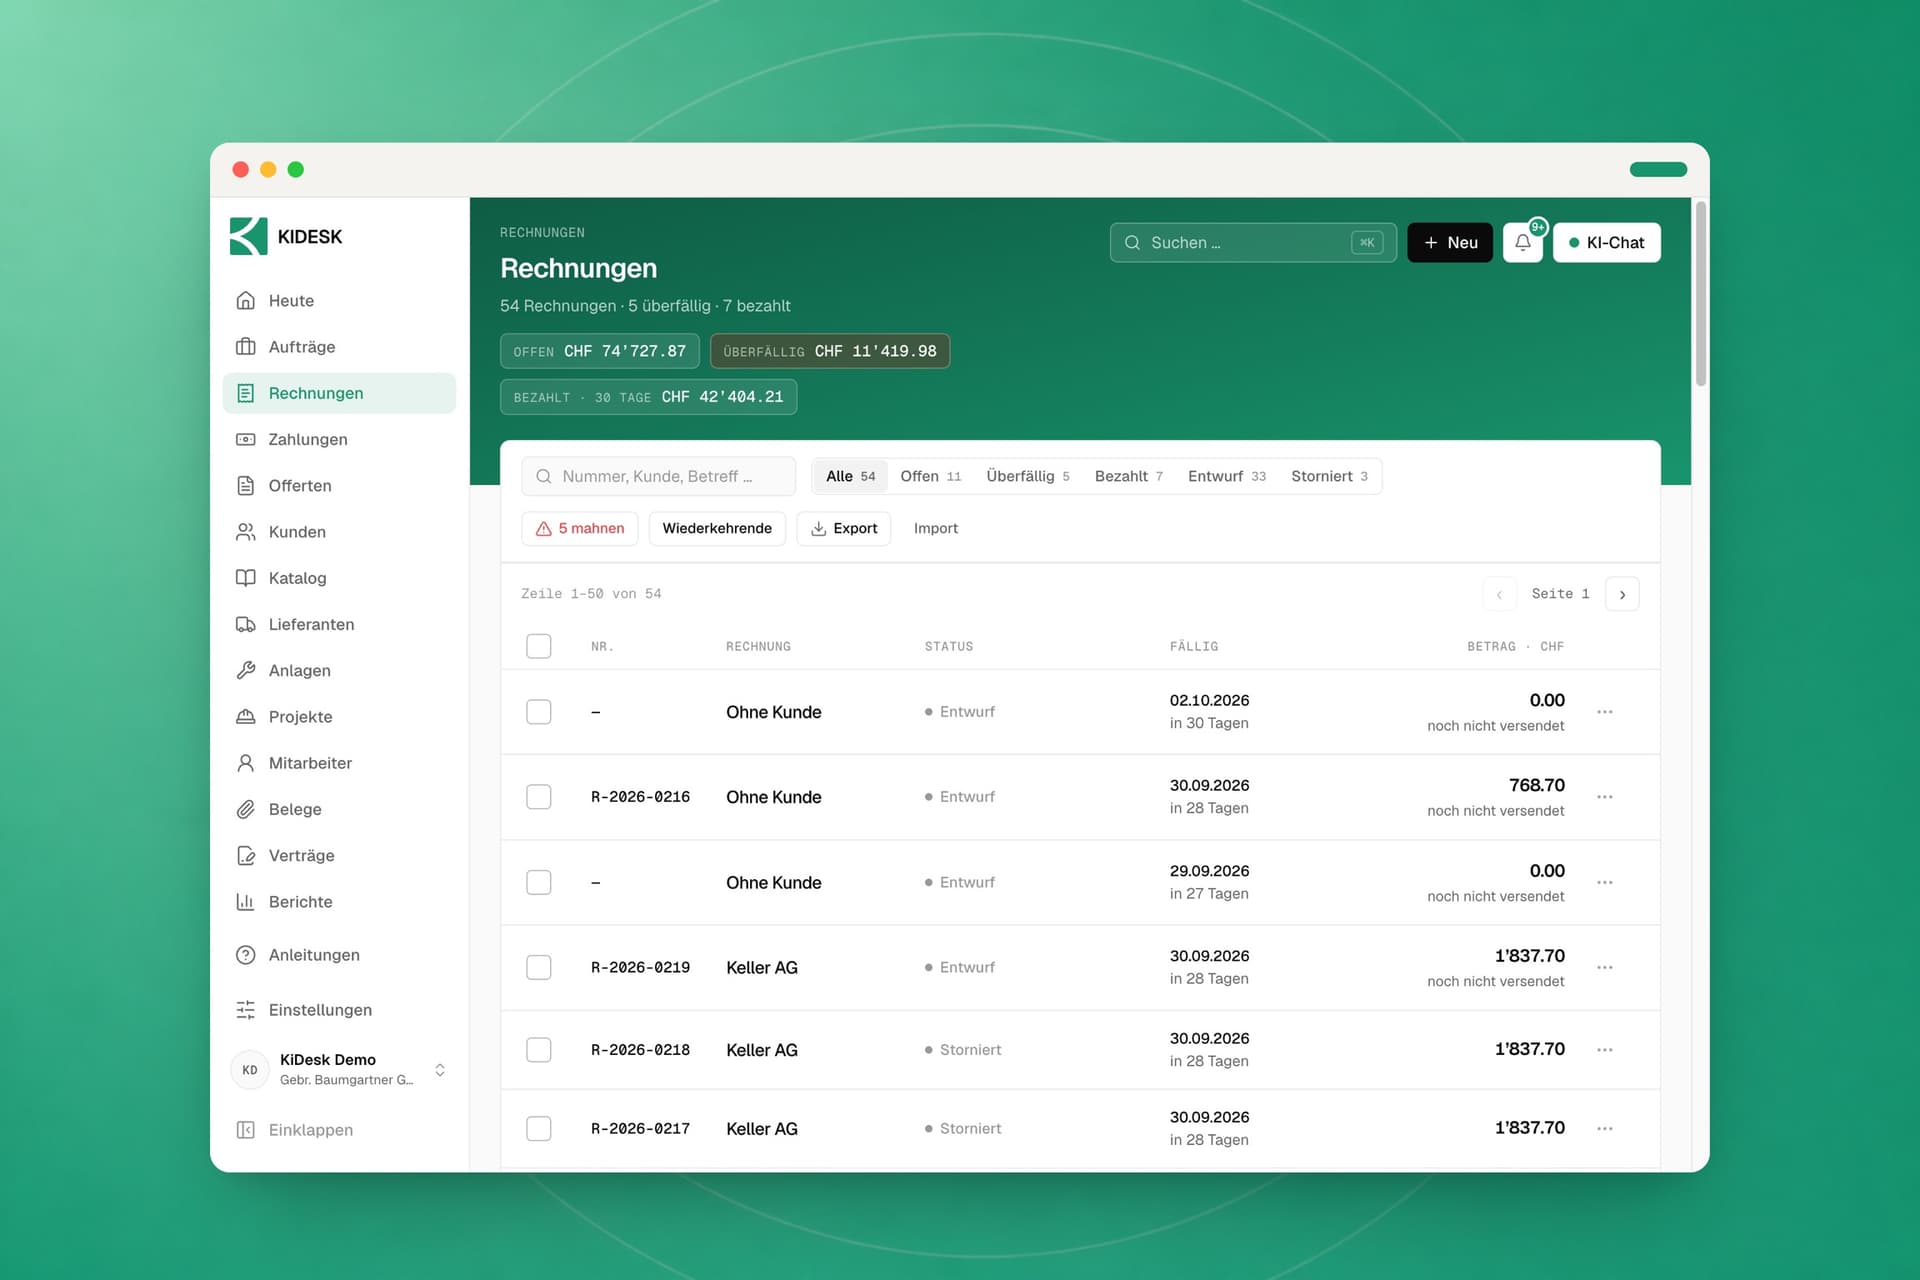Viewport: 1920px width, 1280px height.
Task: Click the vertical scrollbar thumb
Action: pyautogui.click(x=1700, y=294)
